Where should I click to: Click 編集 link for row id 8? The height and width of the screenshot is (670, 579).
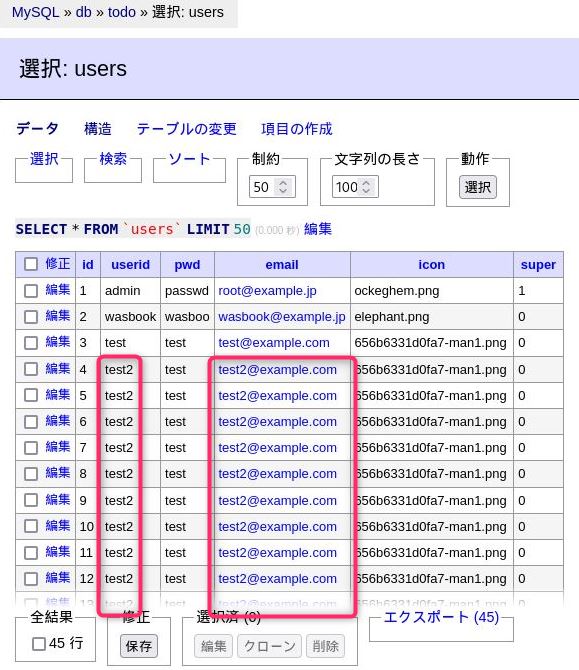[x=58, y=473]
